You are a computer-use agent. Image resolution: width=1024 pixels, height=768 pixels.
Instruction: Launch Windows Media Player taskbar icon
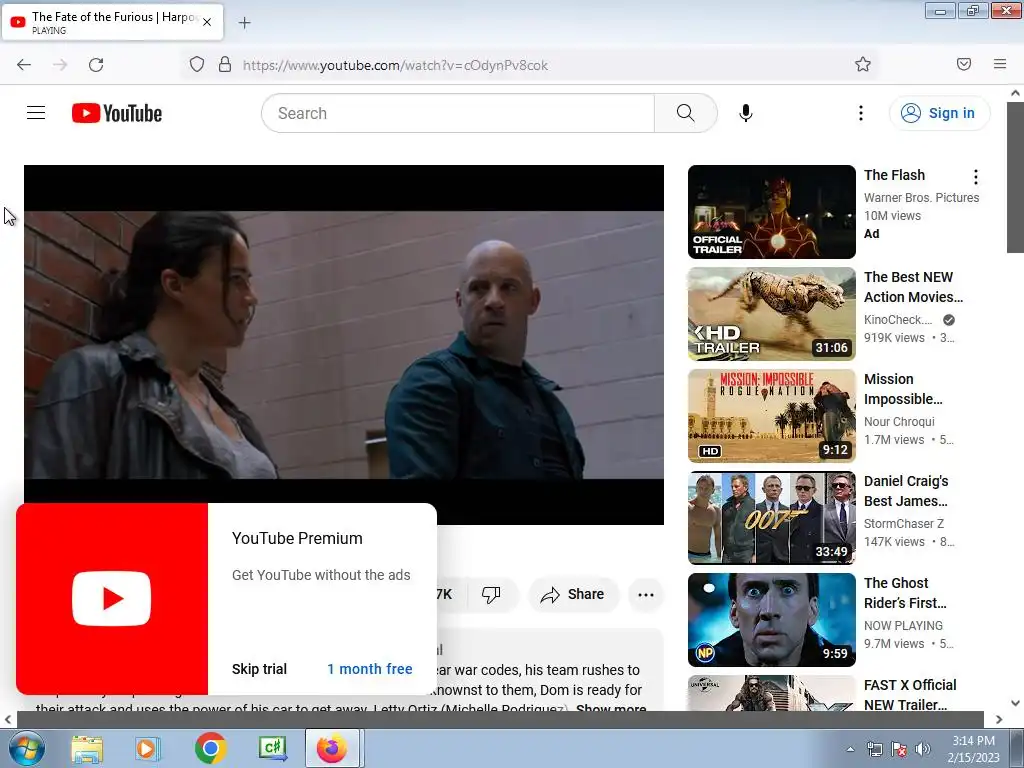147,749
